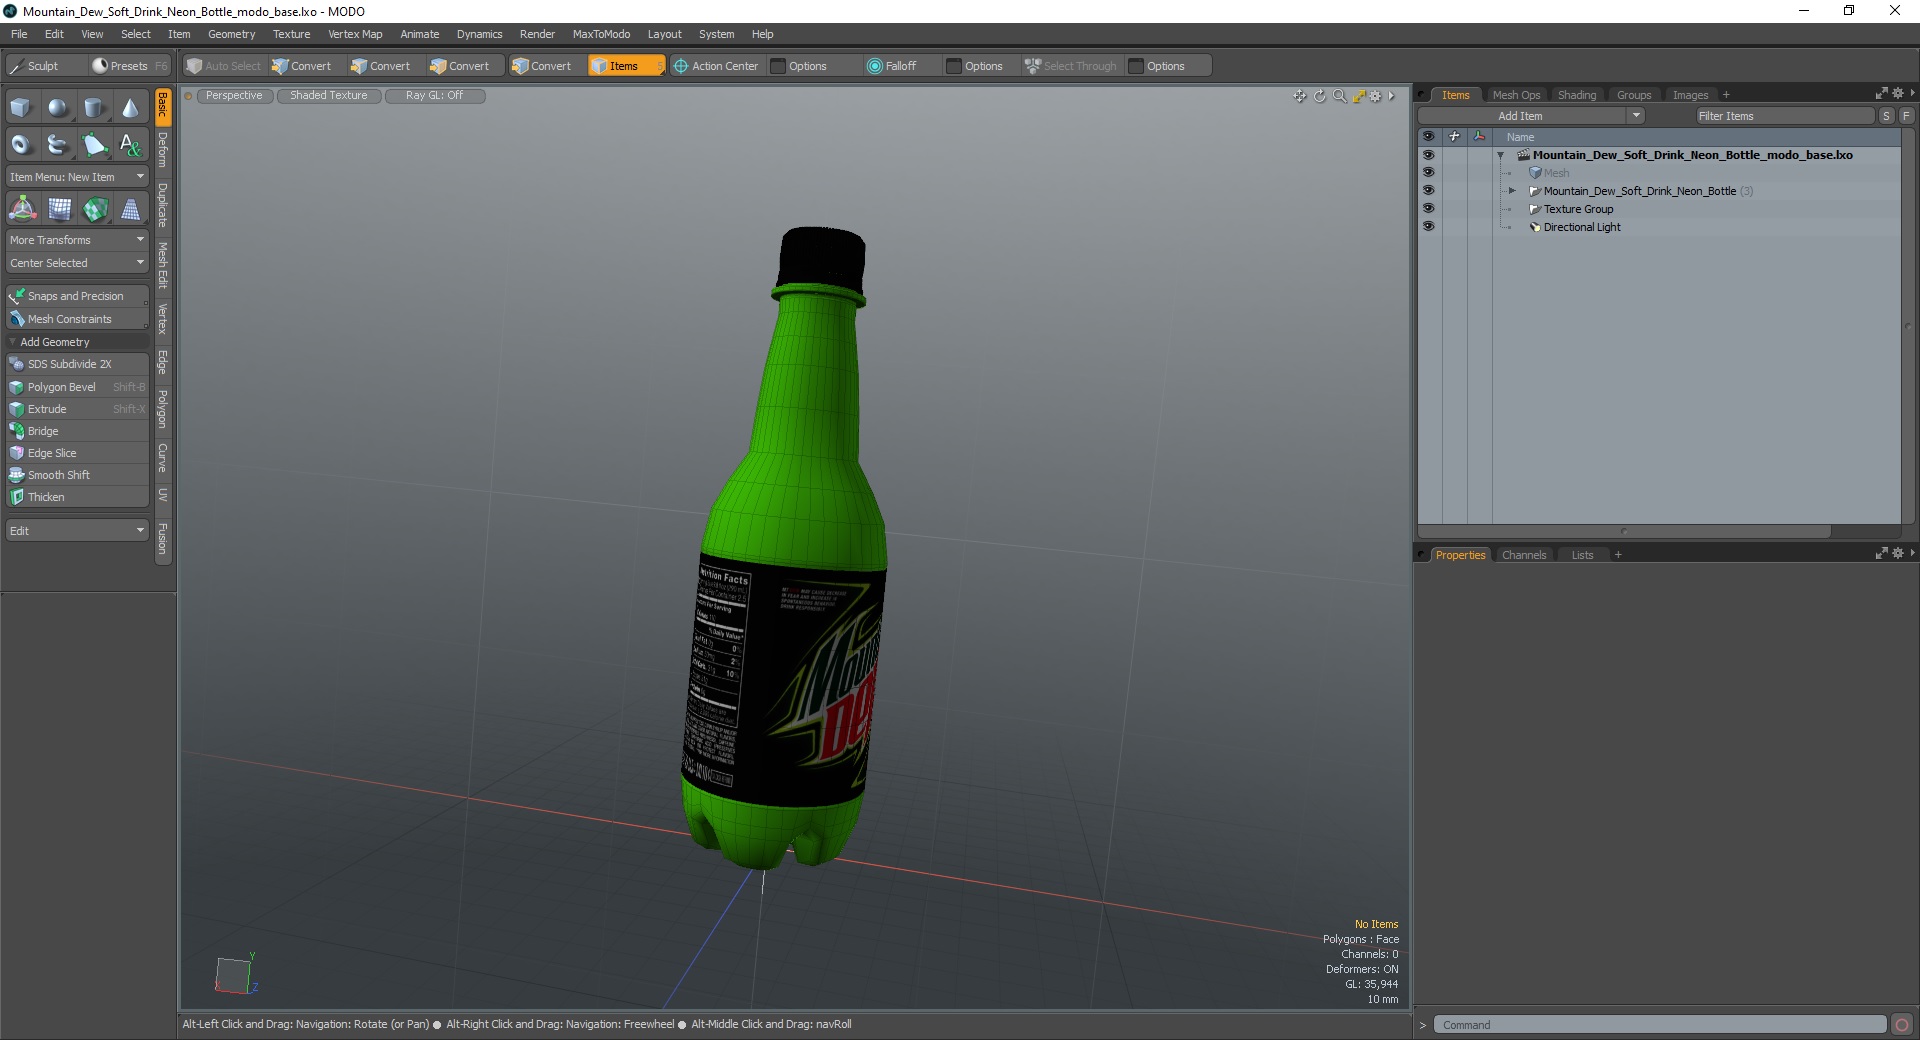Toggle Action Center
Viewport: 1920px width, 1040px height.
point(717,66)
